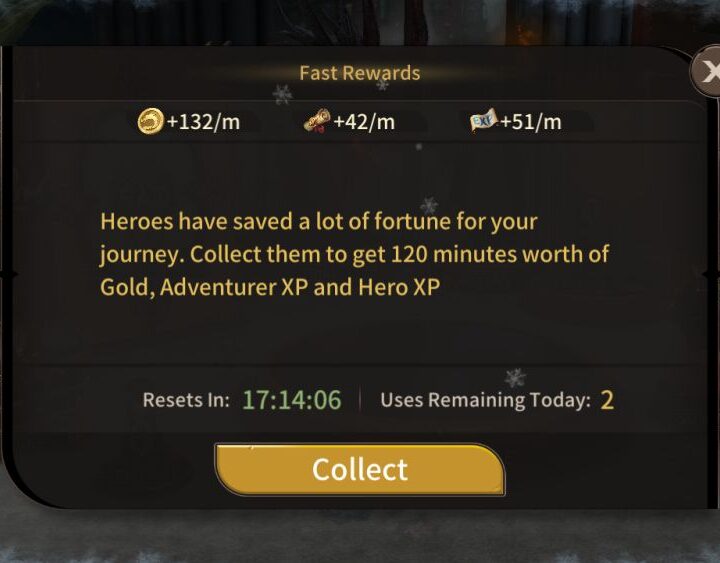Tap the Hero EXP flag icon
The height and width of the screenshot is (563, 720).
[x=484, y=120]
